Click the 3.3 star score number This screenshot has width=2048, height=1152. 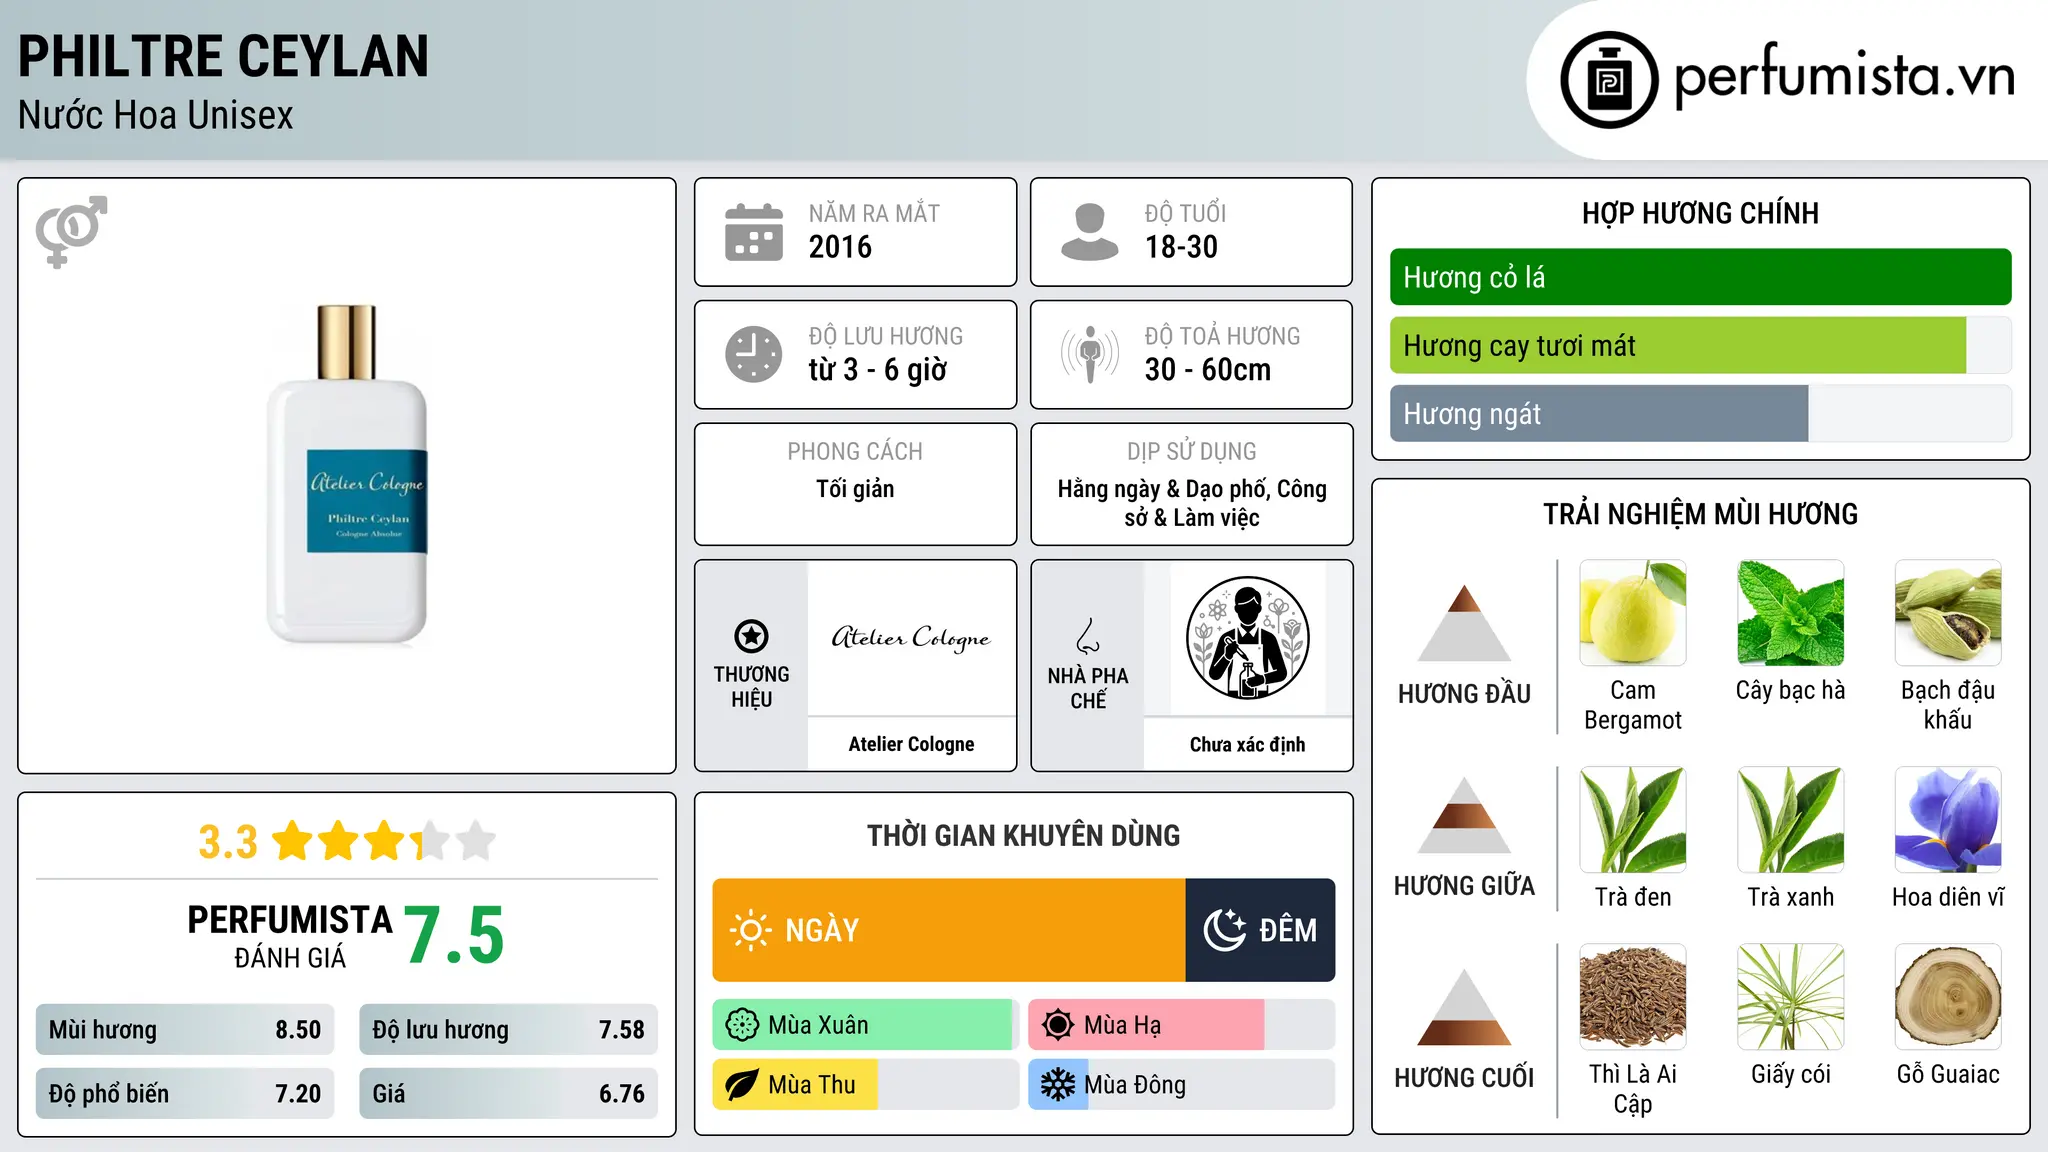click(228, 842)
